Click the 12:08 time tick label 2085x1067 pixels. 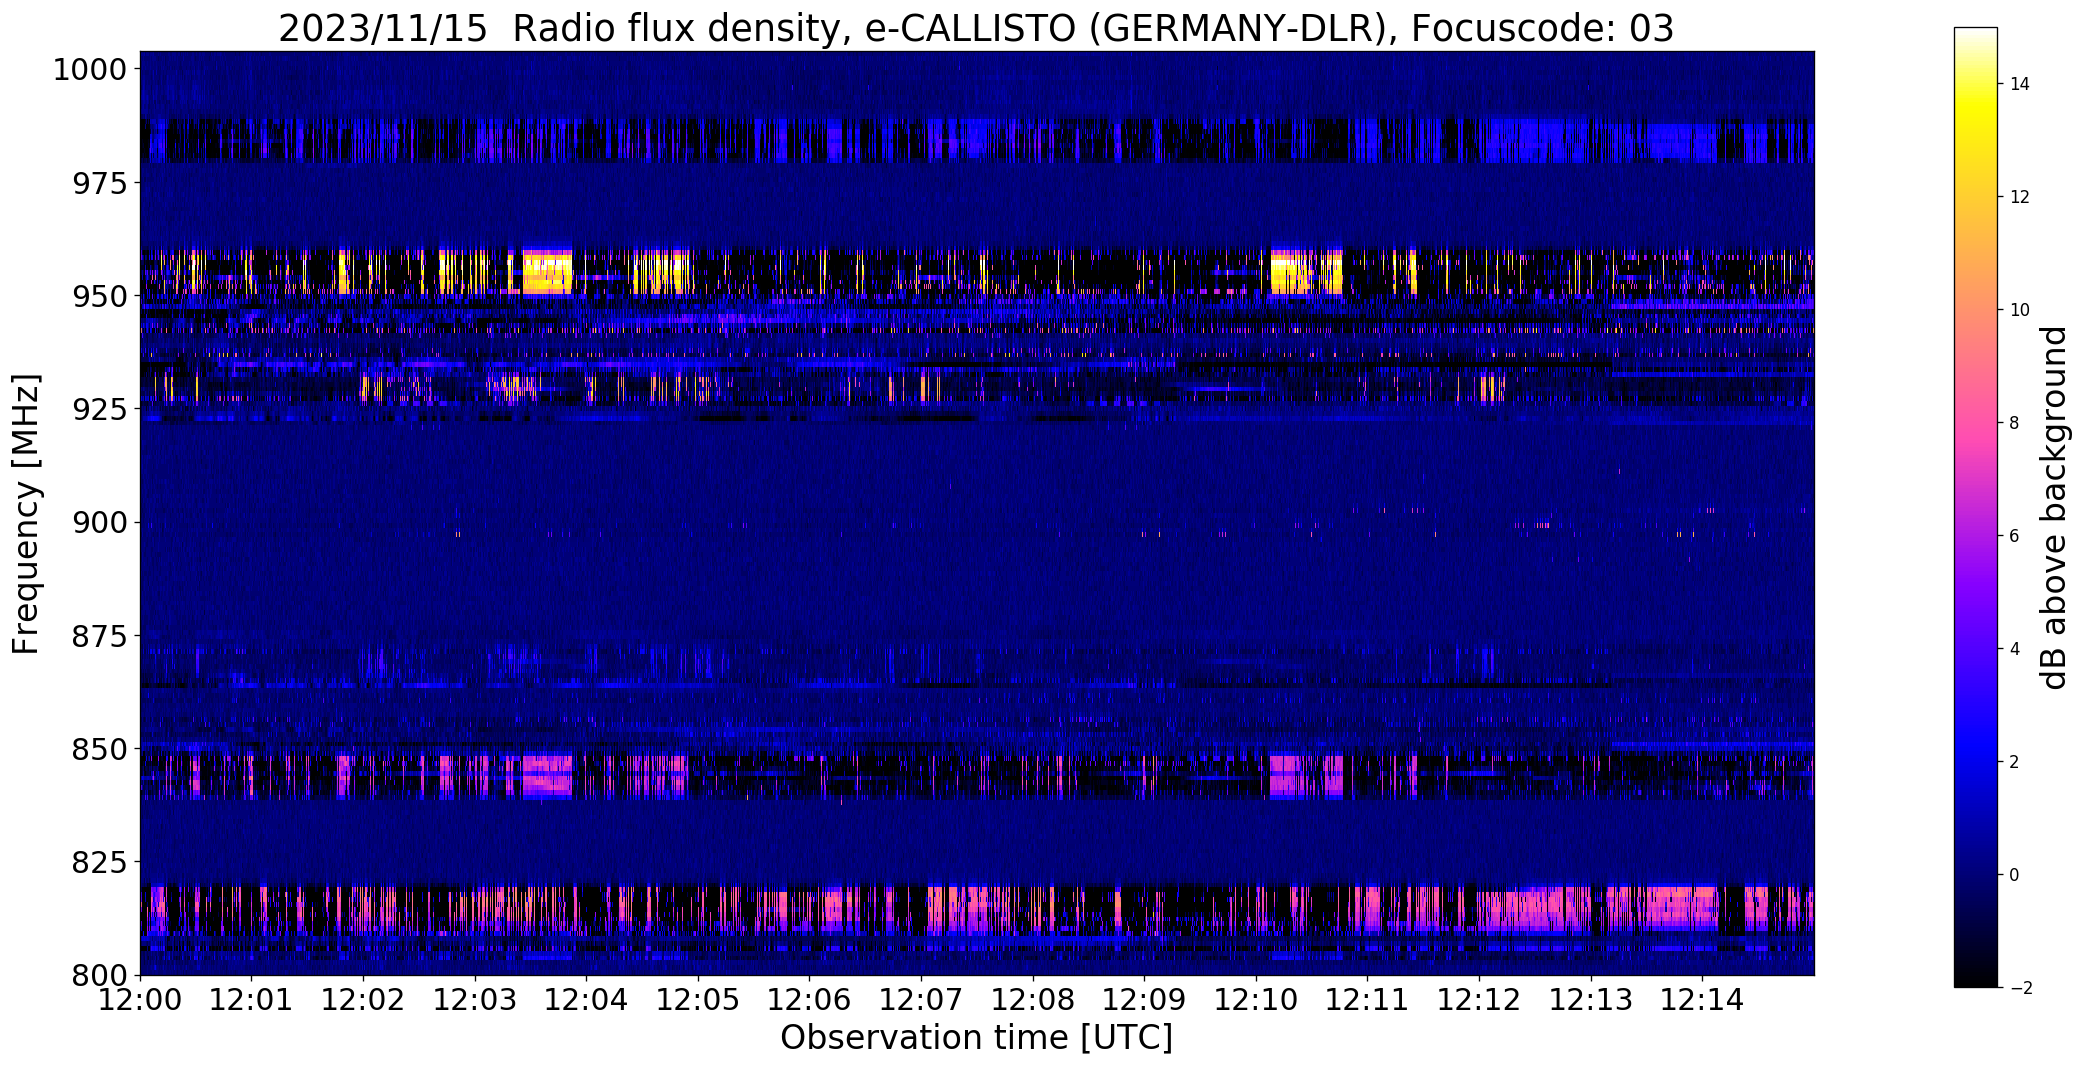click(x=1033, y=1000)
